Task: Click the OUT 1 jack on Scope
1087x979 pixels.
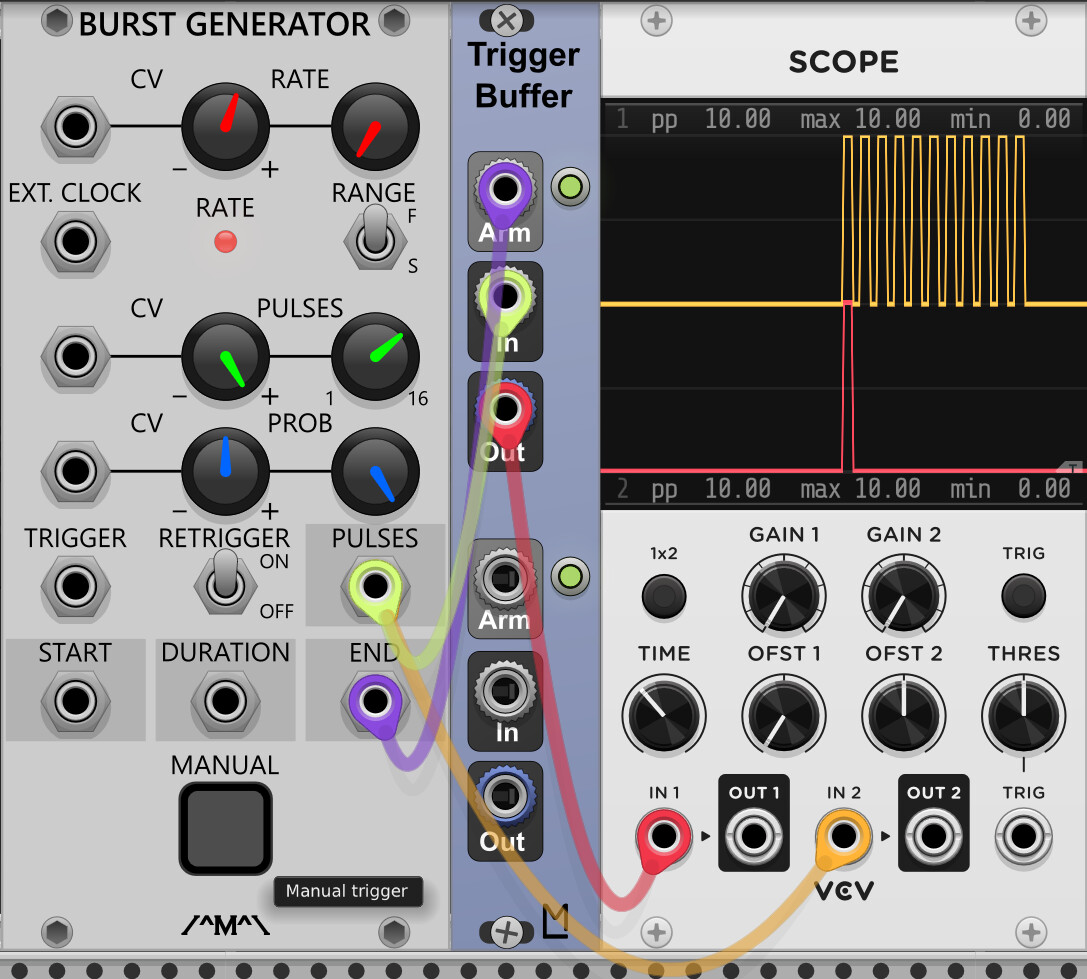Action: coord(754,836)
